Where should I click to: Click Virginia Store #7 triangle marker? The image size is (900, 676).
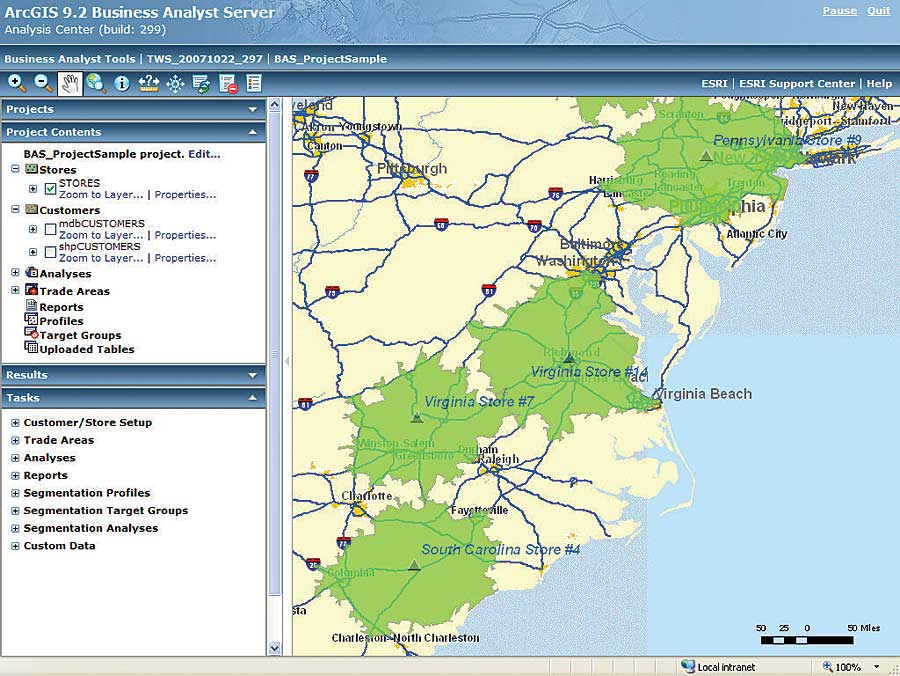(x=417, y=417)
